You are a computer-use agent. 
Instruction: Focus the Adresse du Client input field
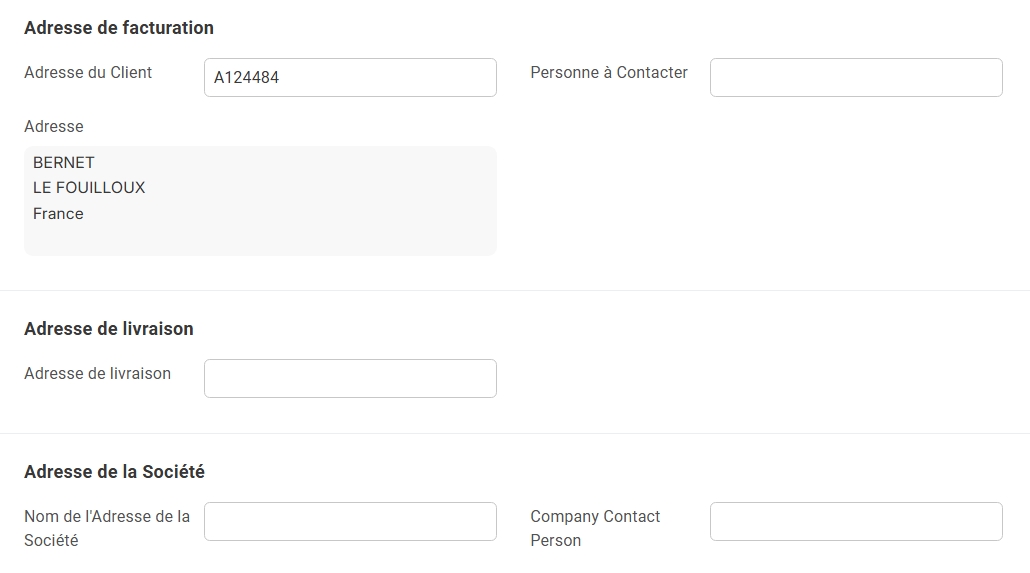[x=350, y=78]
